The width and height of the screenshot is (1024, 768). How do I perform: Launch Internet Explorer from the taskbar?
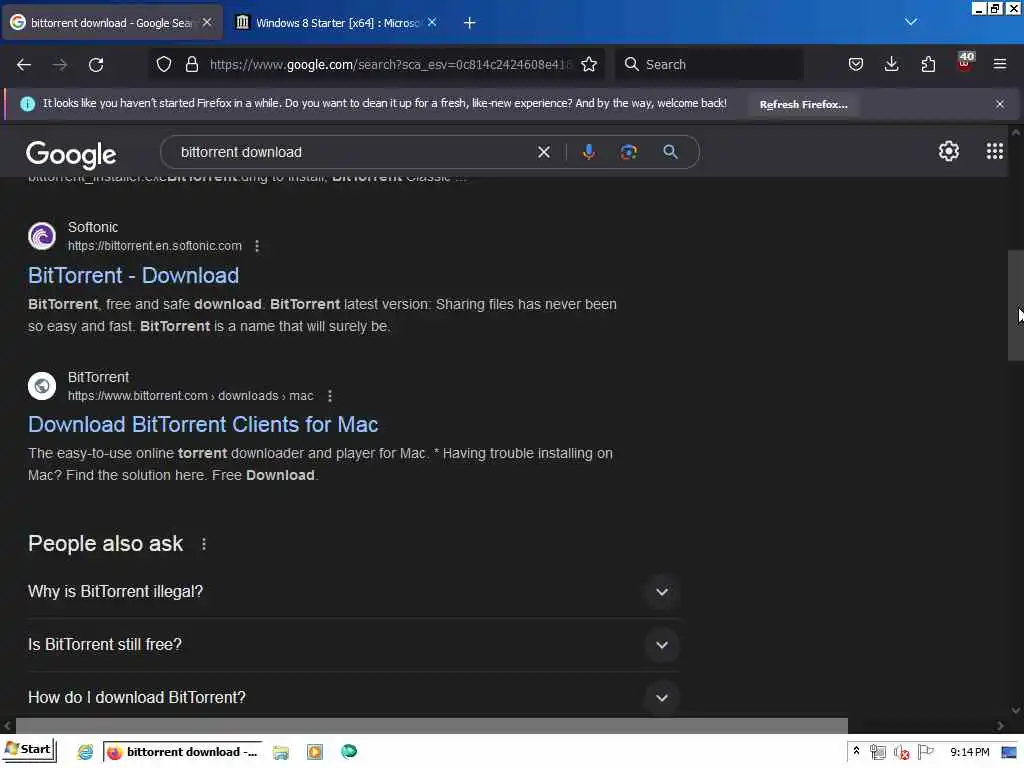[x=85, y=752]
